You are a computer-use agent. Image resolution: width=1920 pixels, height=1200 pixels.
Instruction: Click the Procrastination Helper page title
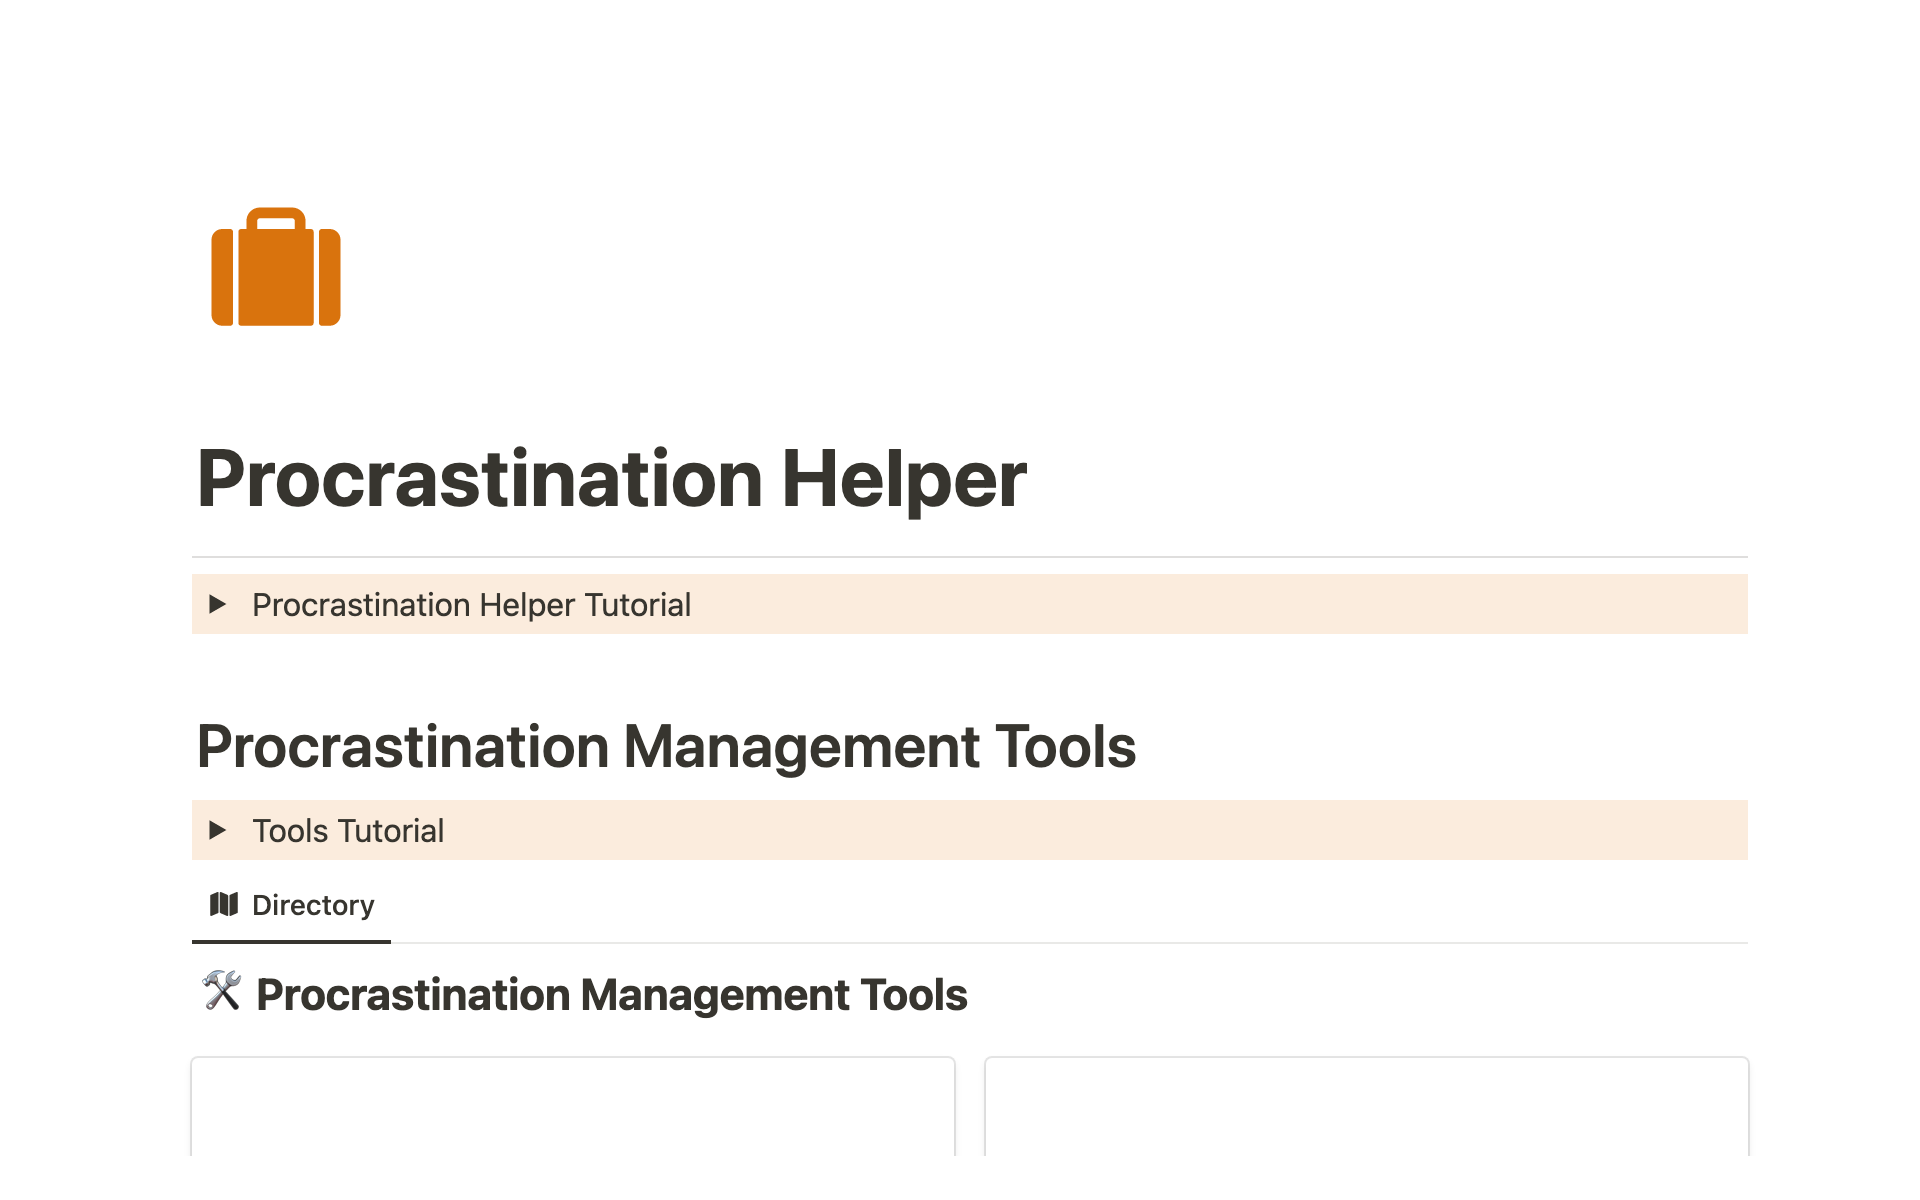611,479
